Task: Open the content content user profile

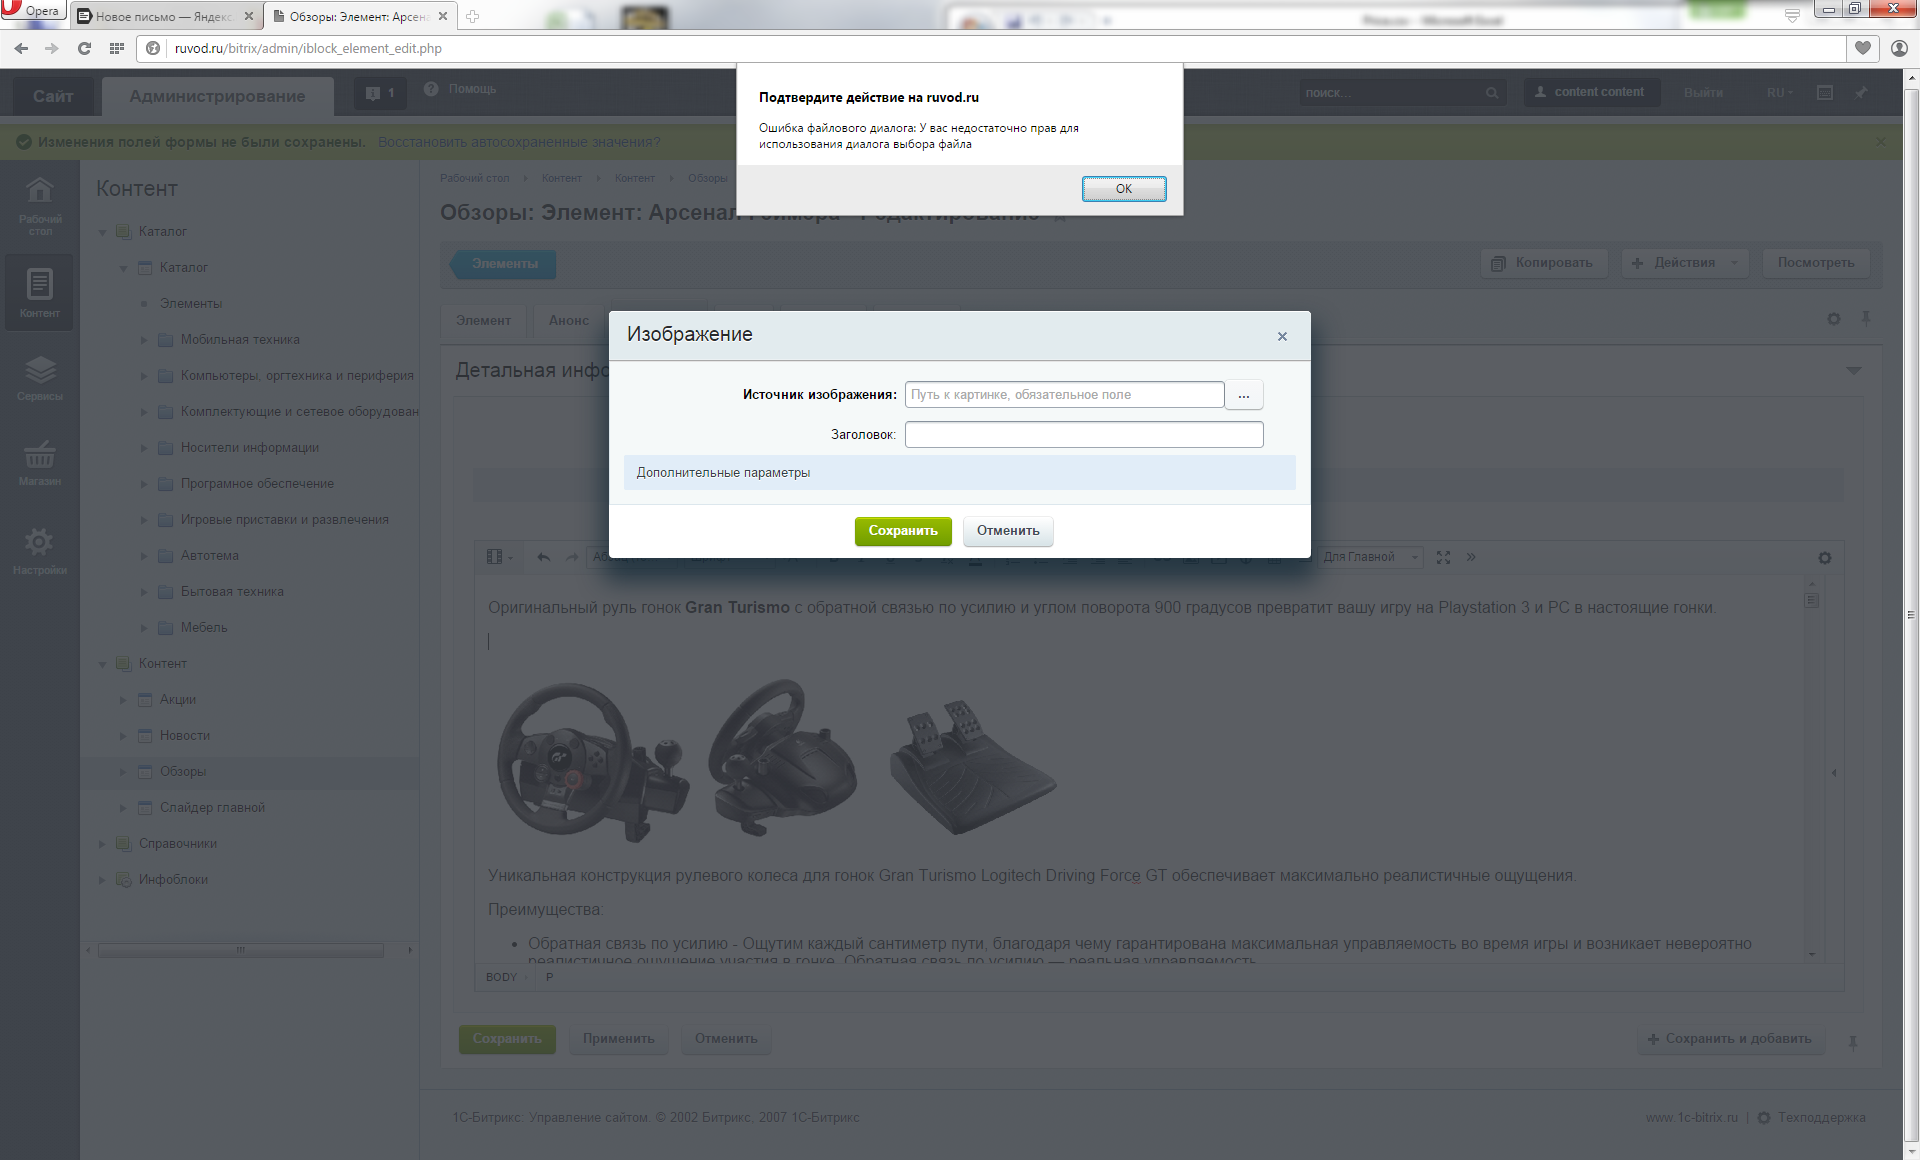Action: click(x=1590, y=92)
